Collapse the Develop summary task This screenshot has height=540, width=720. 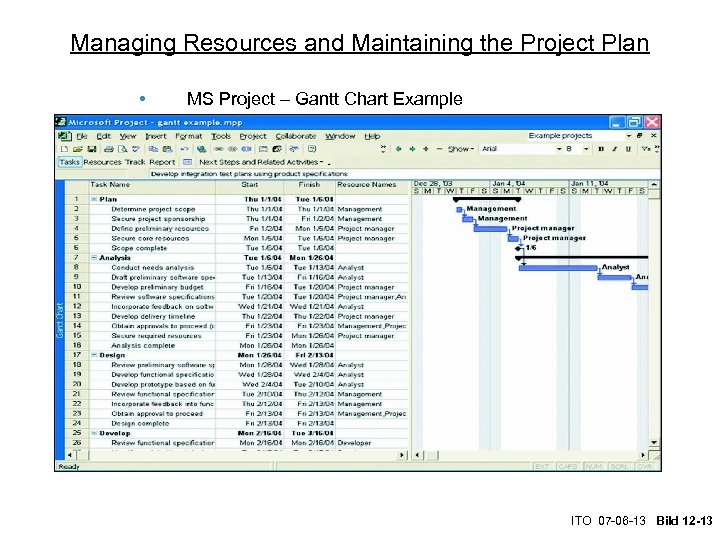(x=94, y=433)
